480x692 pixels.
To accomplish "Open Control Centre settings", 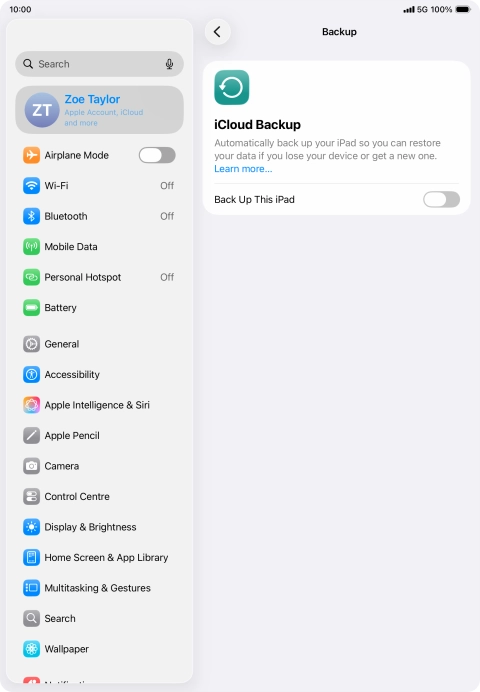I will click(x=100, y=496).
